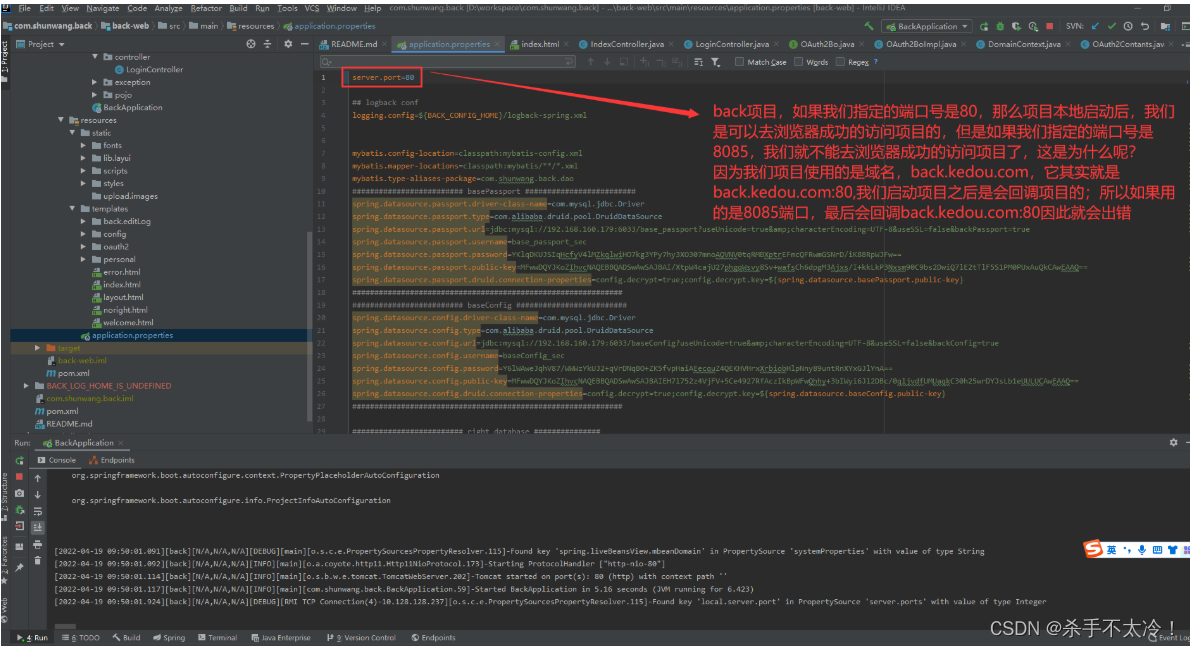1190x648 pixels.
Task: Click in the find search input field
Action: click(x=448, y=62)
